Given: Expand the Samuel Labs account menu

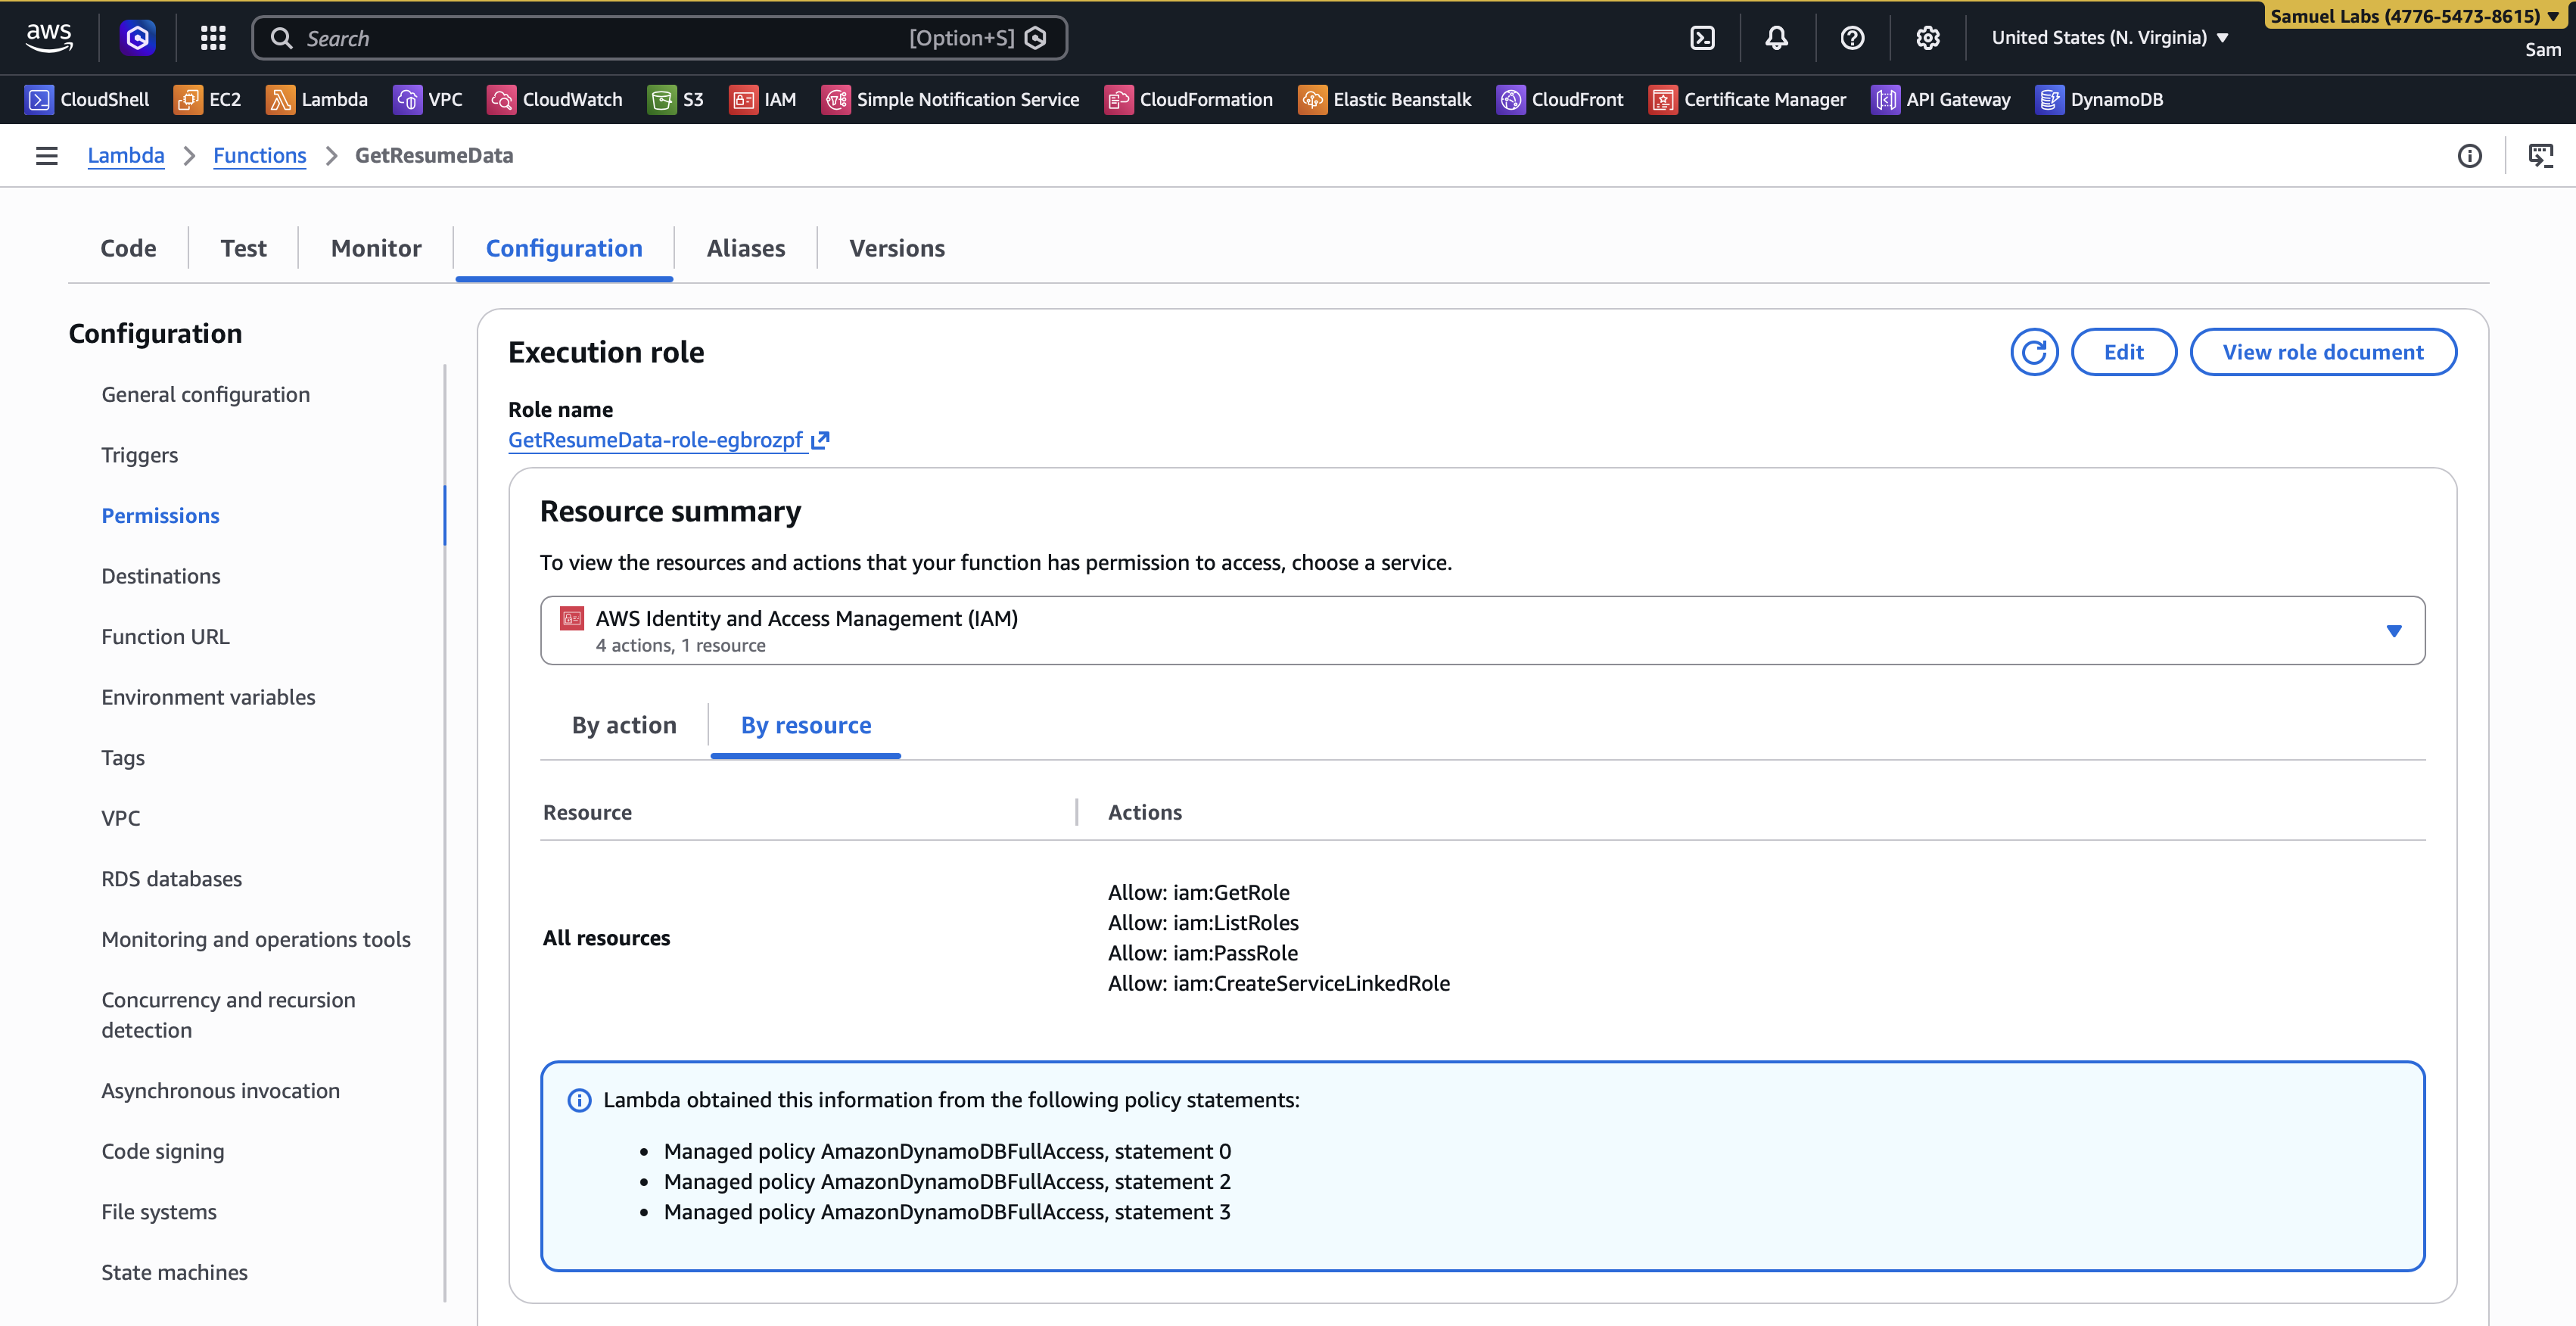Looking at the screenshot, I should tap(2413, 16).
